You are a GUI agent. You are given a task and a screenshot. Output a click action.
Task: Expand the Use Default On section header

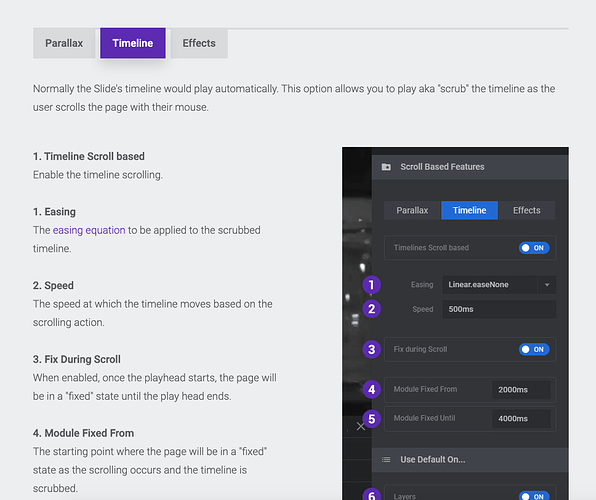(x=470, y=460)
